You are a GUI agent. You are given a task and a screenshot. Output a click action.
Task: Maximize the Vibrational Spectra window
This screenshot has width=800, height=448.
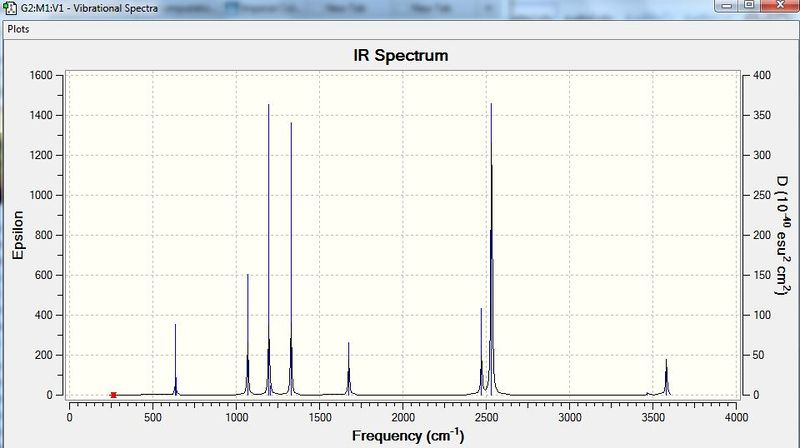pyautogui.click(x=749, y=6)
